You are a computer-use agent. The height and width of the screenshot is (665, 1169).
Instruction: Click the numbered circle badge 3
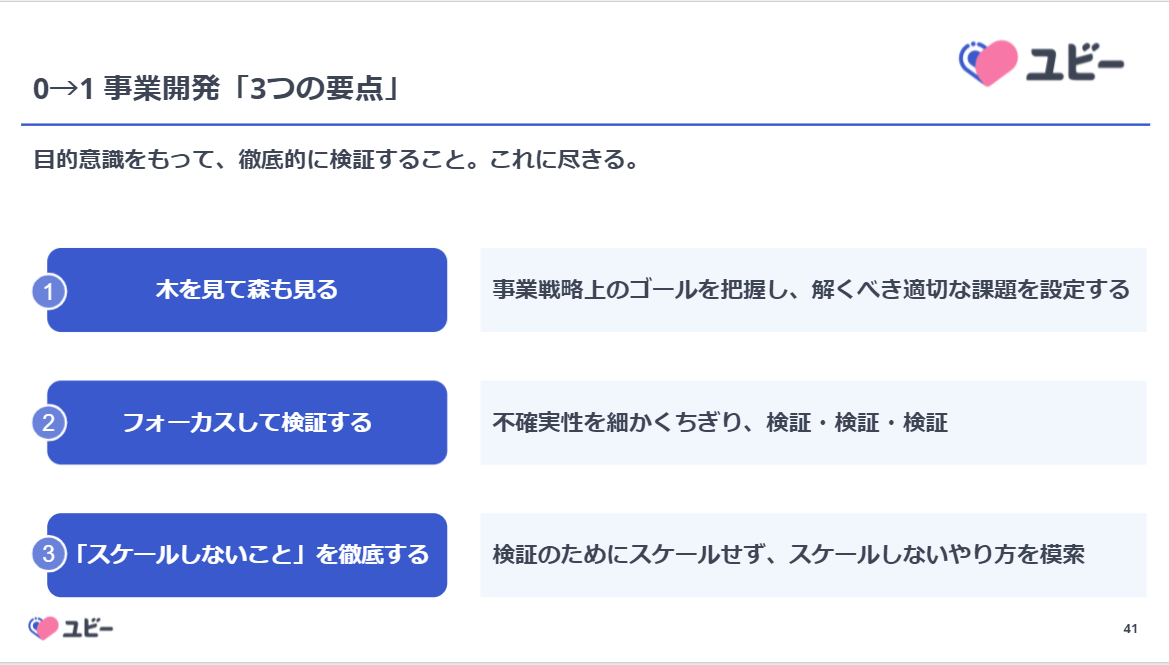click(x=49, y=554)
